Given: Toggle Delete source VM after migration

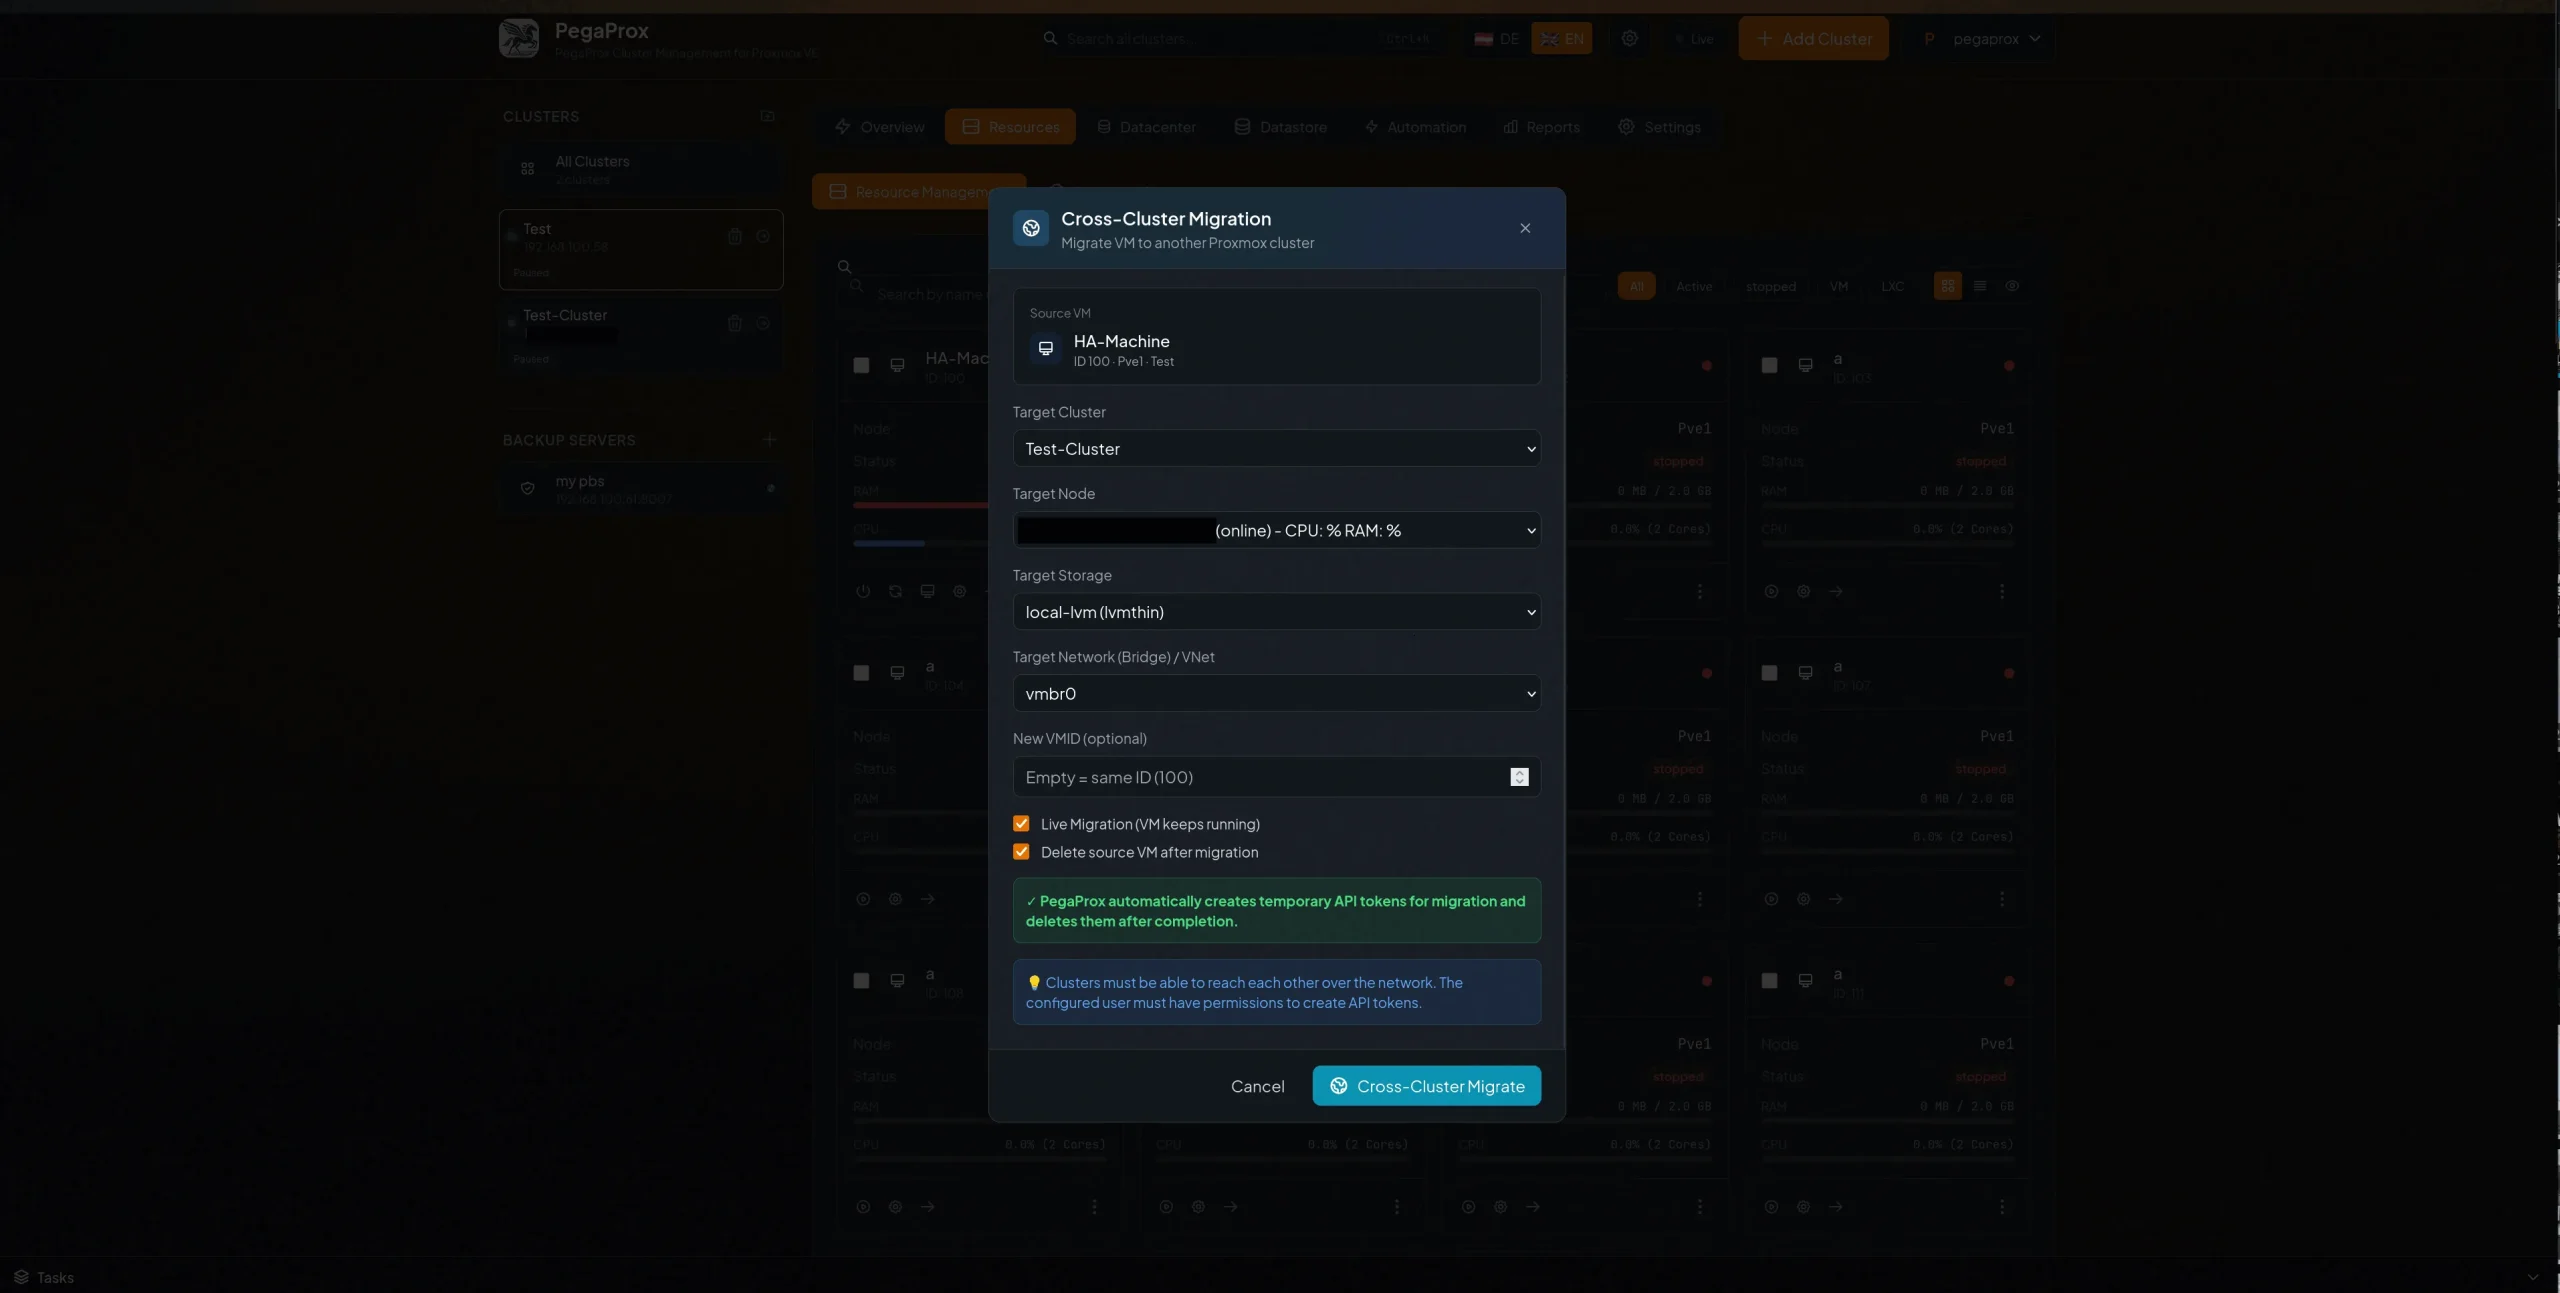Looking at the screenshot, I should [1020, 852].
